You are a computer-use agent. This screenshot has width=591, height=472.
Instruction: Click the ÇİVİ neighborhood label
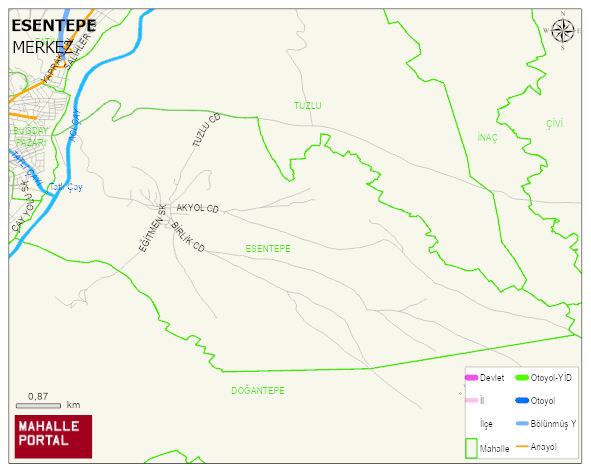coord(554,124)
